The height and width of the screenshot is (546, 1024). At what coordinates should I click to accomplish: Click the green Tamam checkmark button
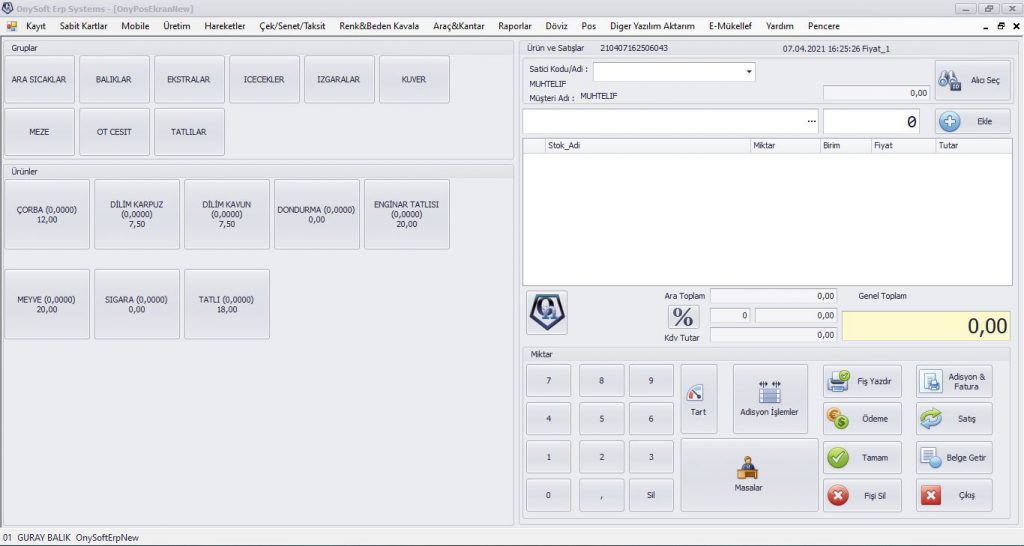tap(862, 458)
